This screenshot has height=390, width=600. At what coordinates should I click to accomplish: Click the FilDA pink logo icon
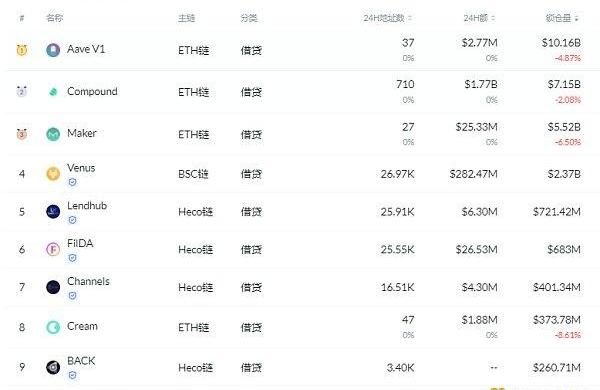pyautogui.click(x=53, y=250)
